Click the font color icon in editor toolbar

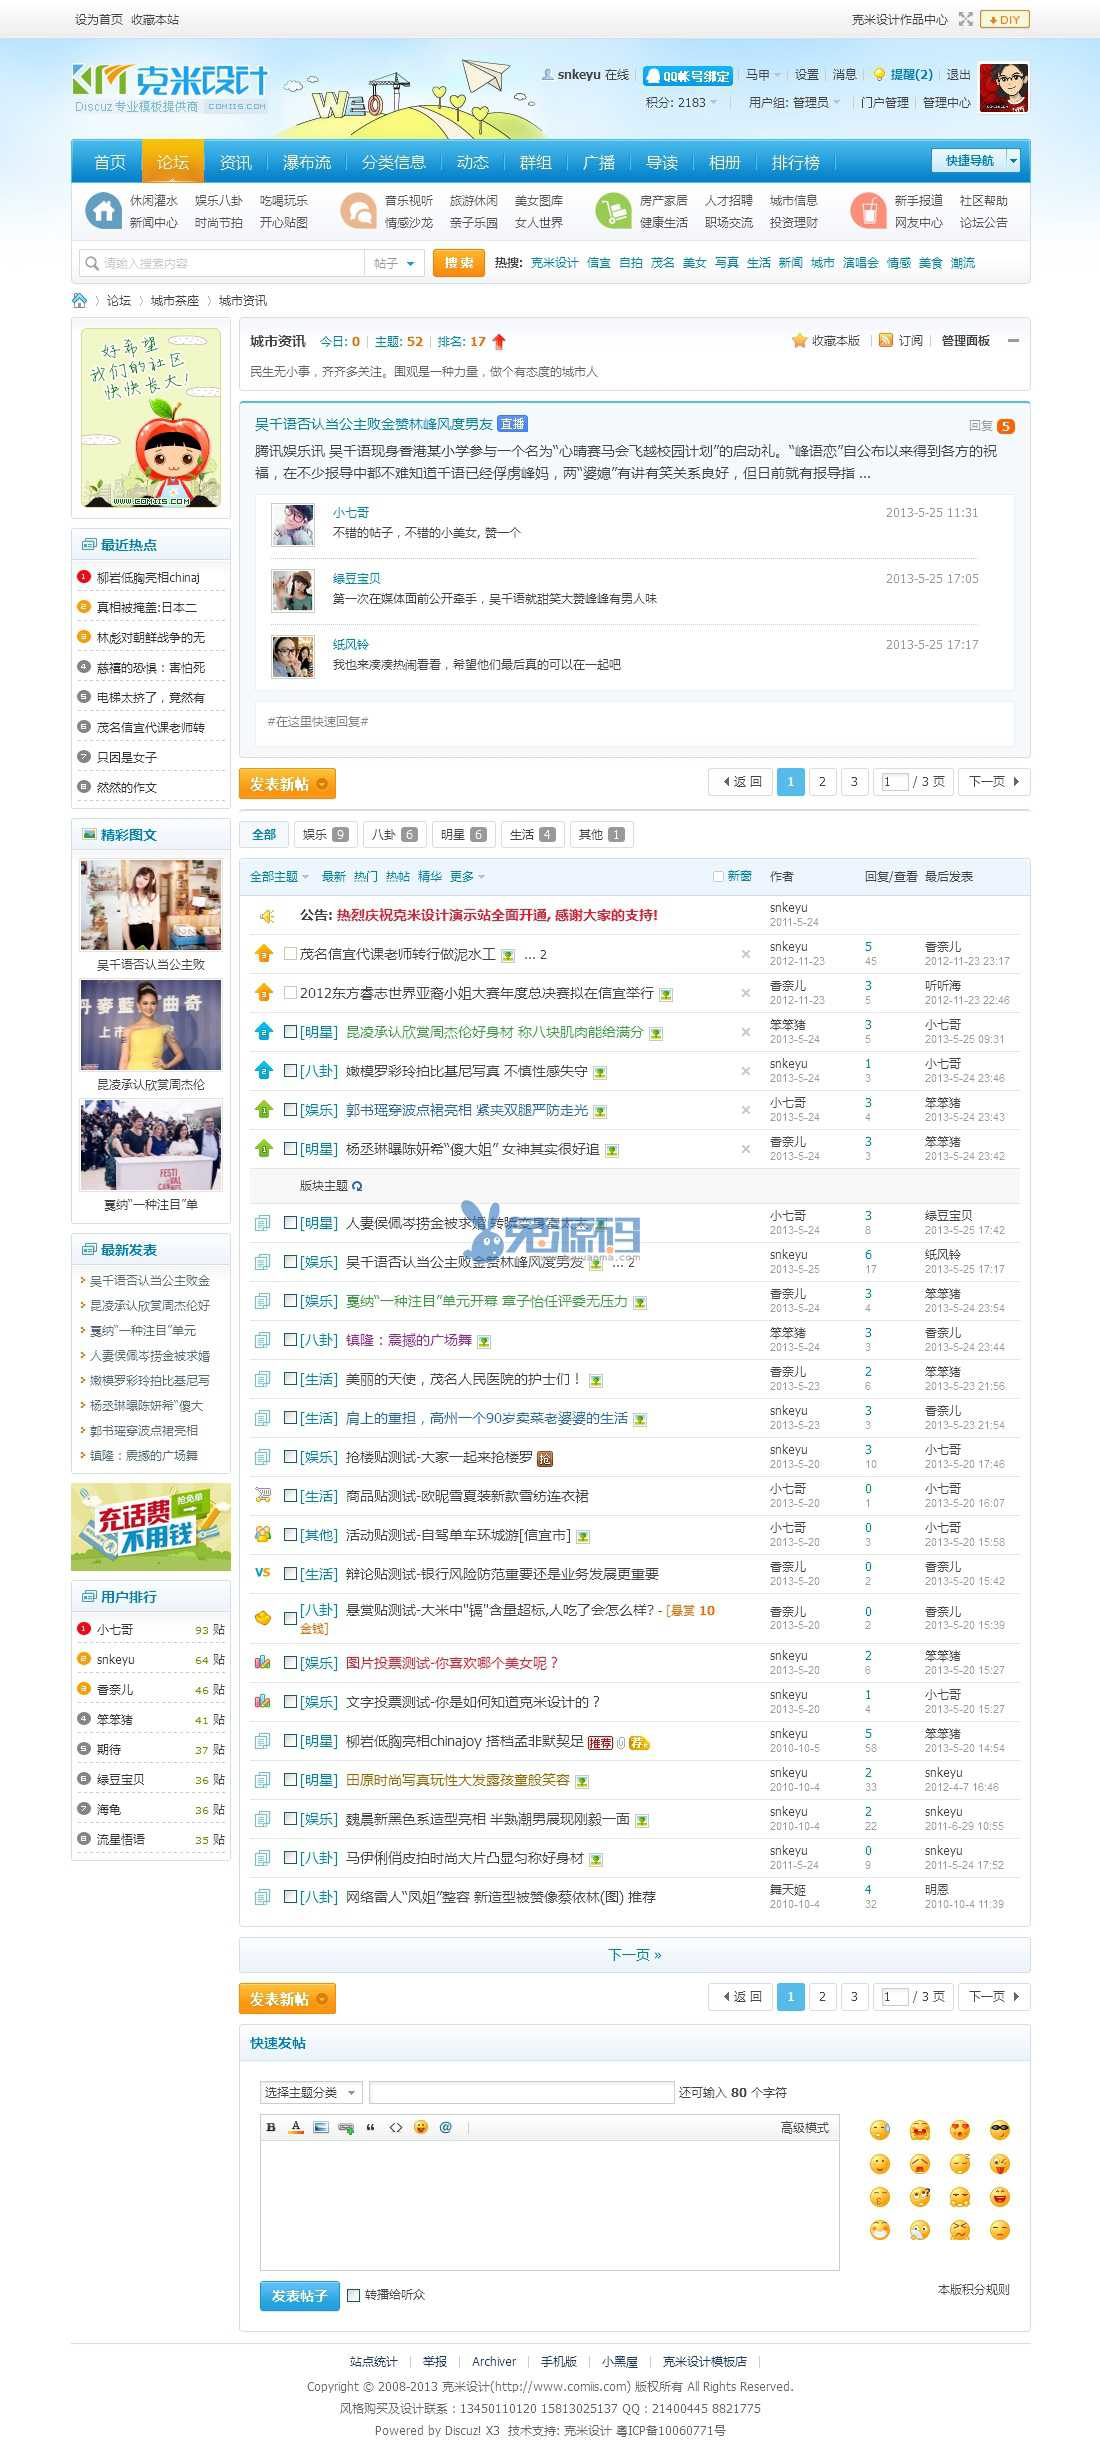[296, 2127]
